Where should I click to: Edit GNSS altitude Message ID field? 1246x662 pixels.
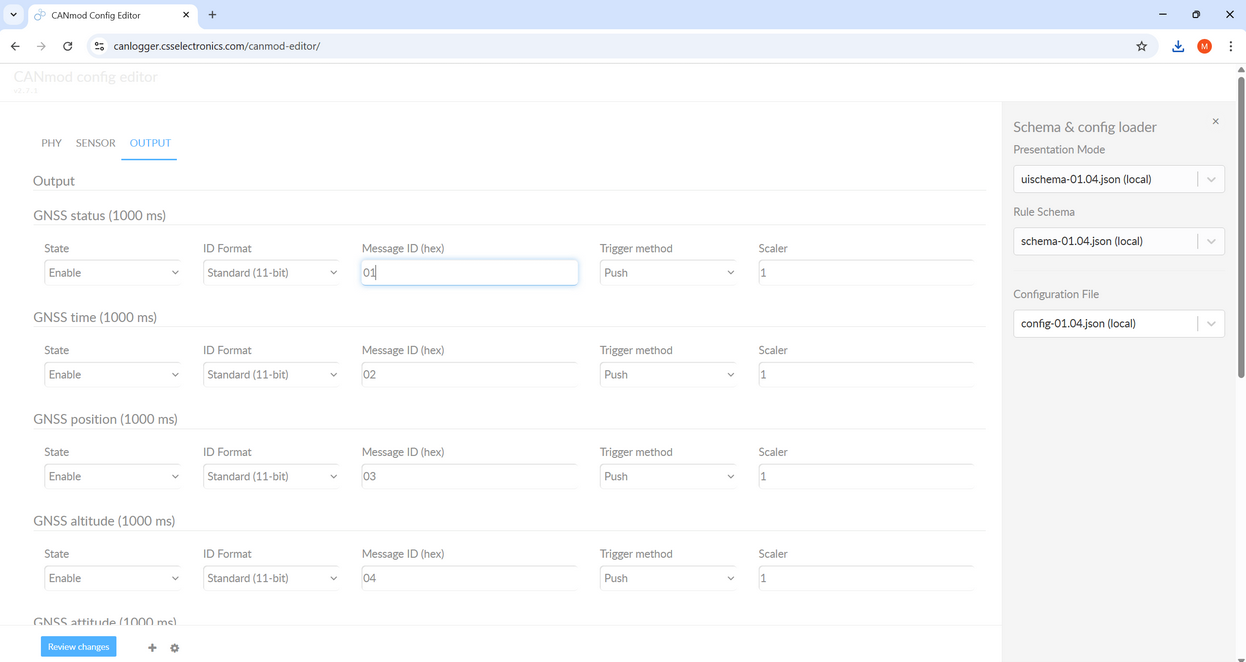click(469, 578)
